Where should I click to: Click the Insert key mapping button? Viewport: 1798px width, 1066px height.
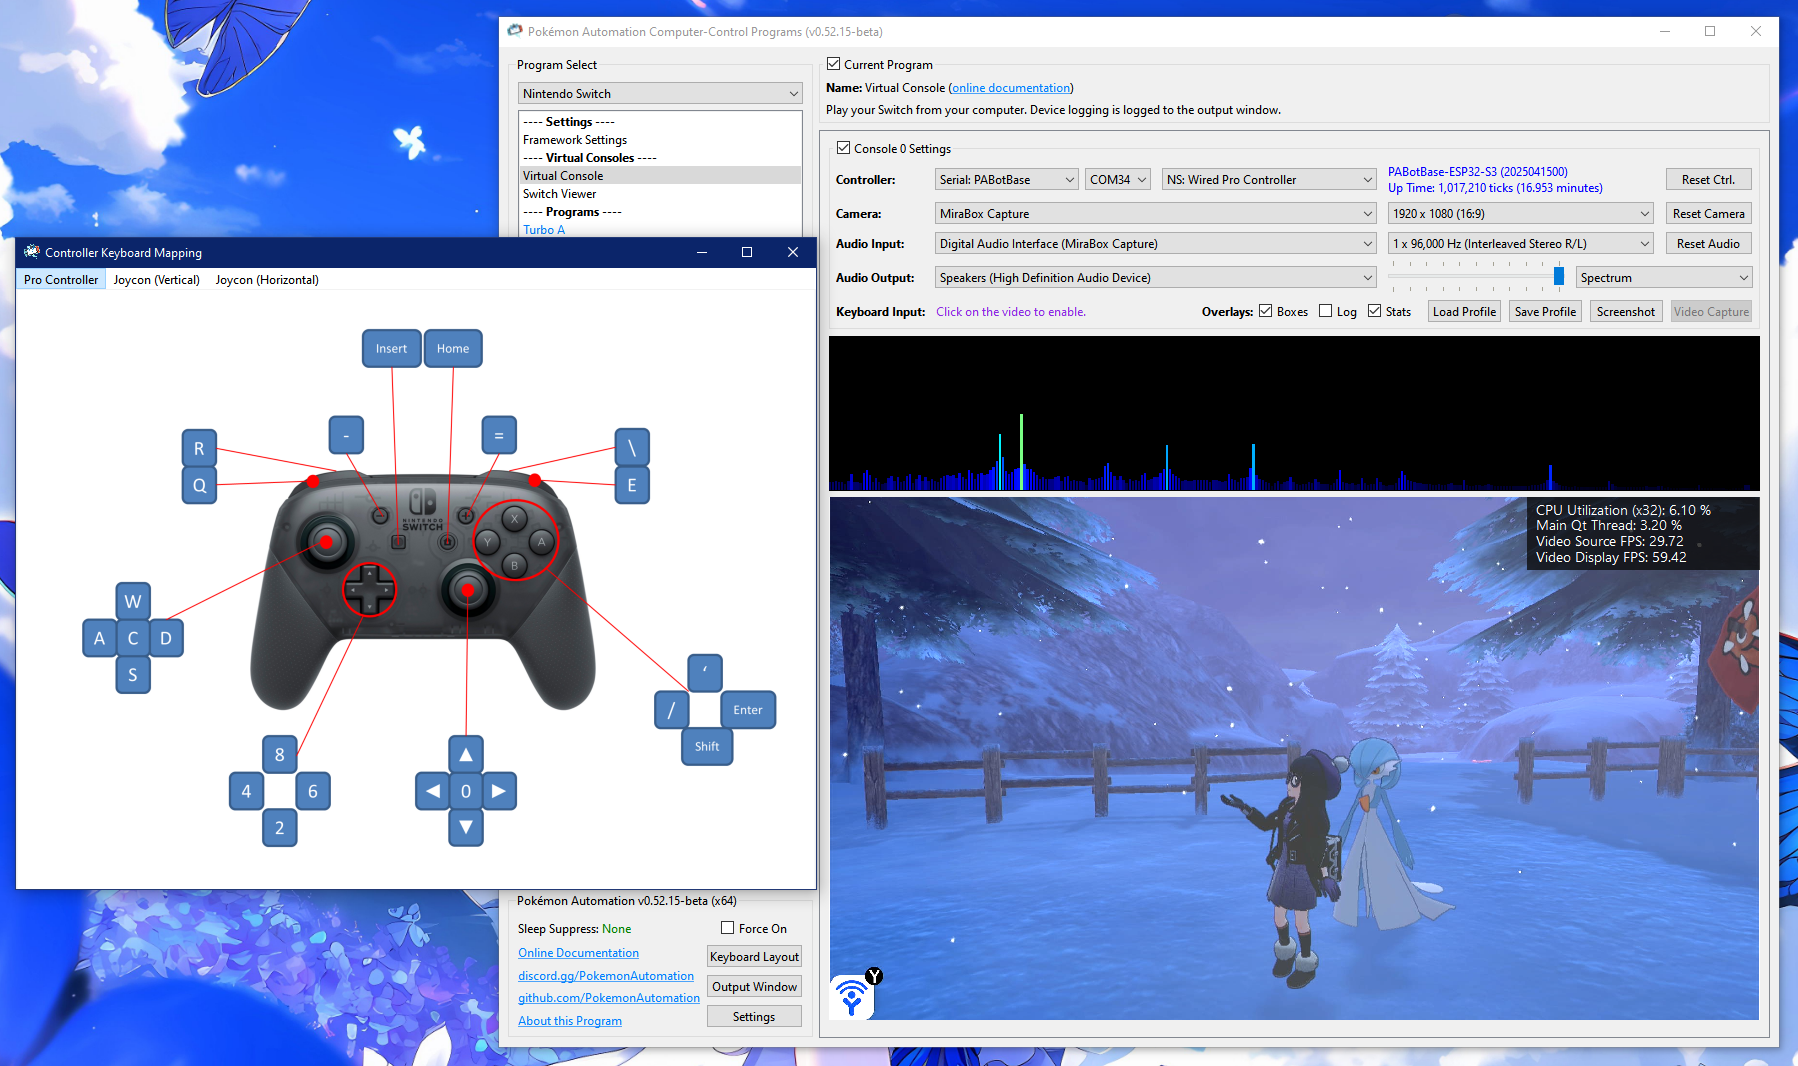point(391,349)
